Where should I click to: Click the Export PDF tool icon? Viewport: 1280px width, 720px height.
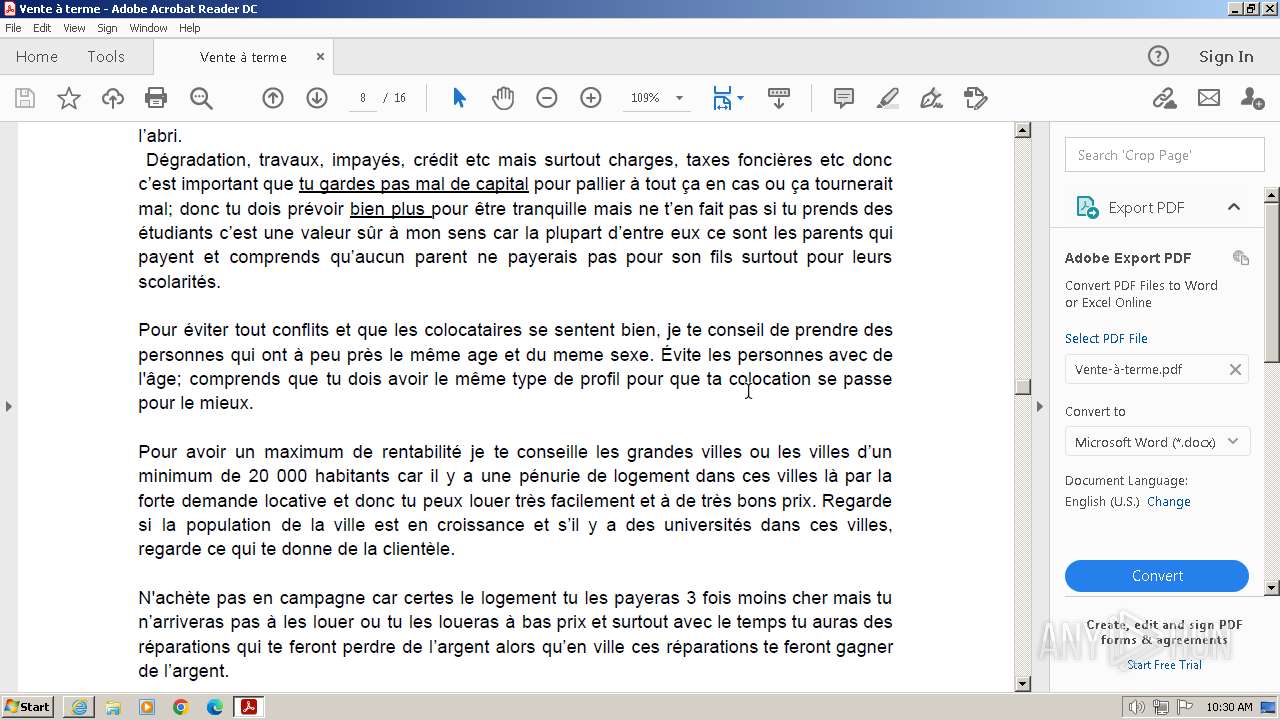point(1087,207)
